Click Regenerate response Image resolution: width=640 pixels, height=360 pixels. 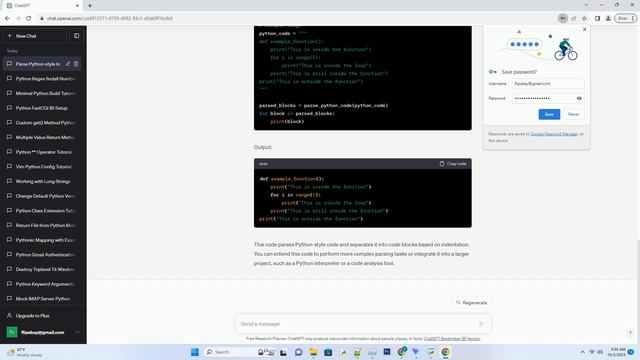[471, 303]
